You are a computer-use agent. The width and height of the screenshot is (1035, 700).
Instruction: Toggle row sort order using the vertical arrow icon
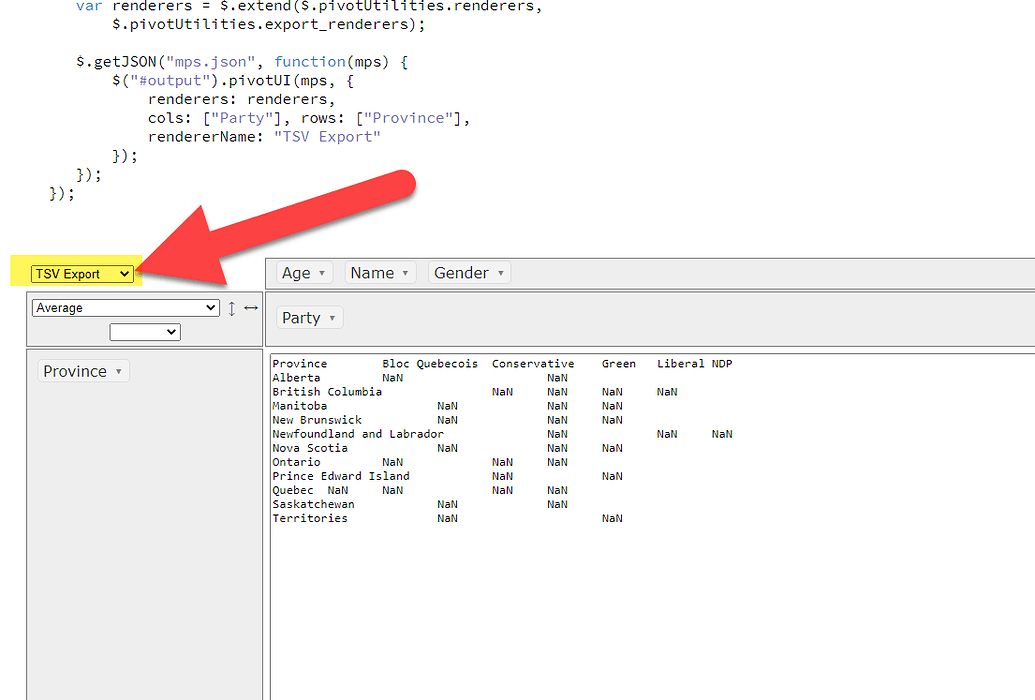pyautogui.click(x=231, y=307)
